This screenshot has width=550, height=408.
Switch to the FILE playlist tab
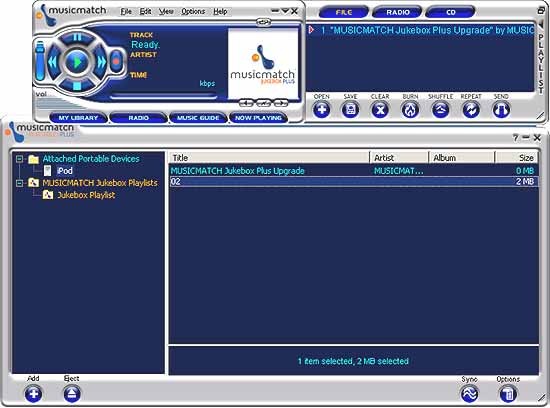coord(343,12)
